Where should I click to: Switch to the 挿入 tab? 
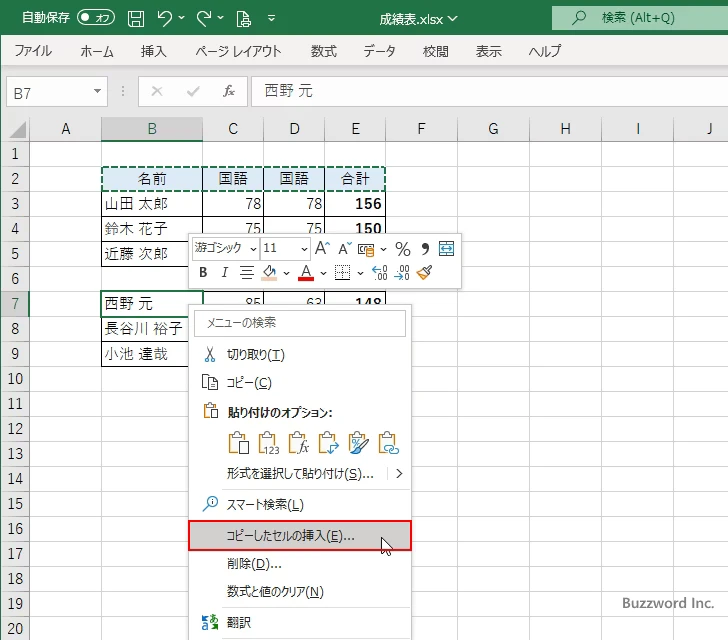[154, 51]
